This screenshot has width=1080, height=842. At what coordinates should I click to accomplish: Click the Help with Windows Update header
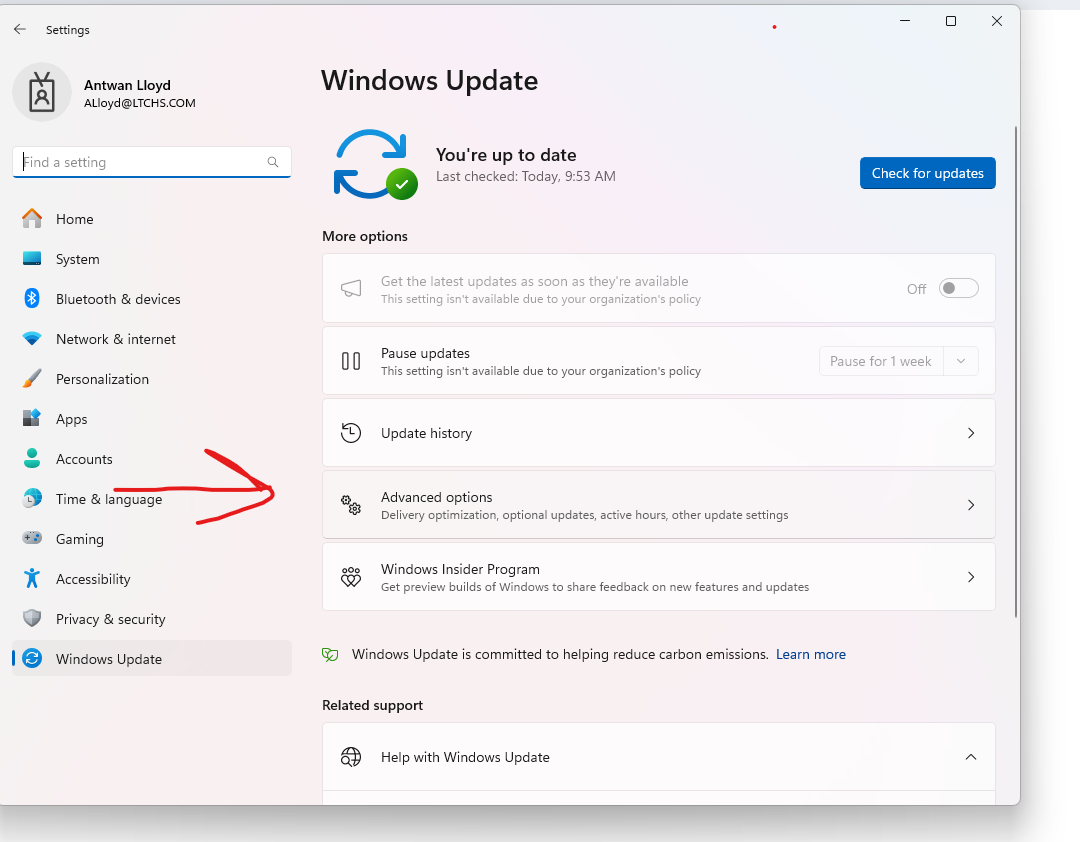658,757
